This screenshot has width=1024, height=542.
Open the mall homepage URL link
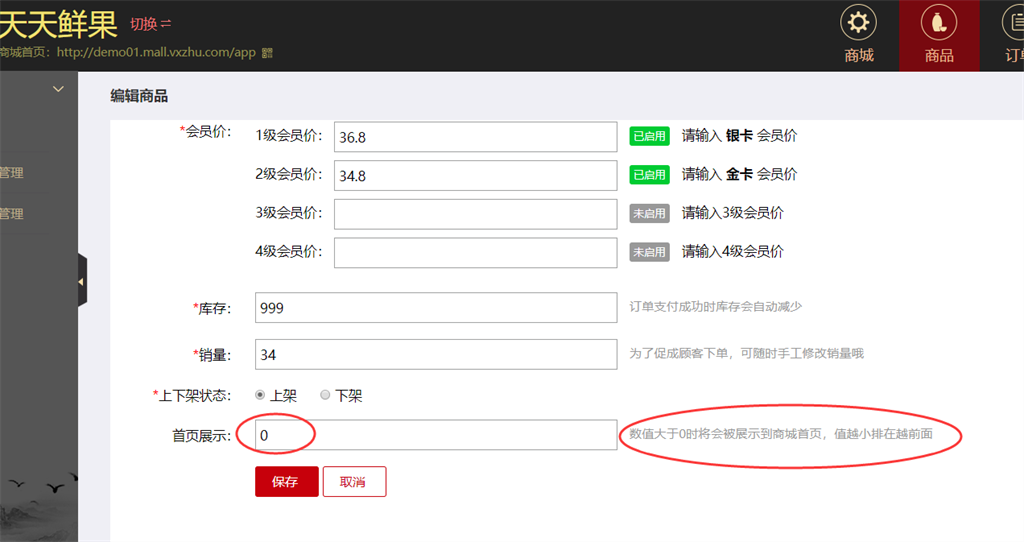pyautogui.click(x=156, y=52)
